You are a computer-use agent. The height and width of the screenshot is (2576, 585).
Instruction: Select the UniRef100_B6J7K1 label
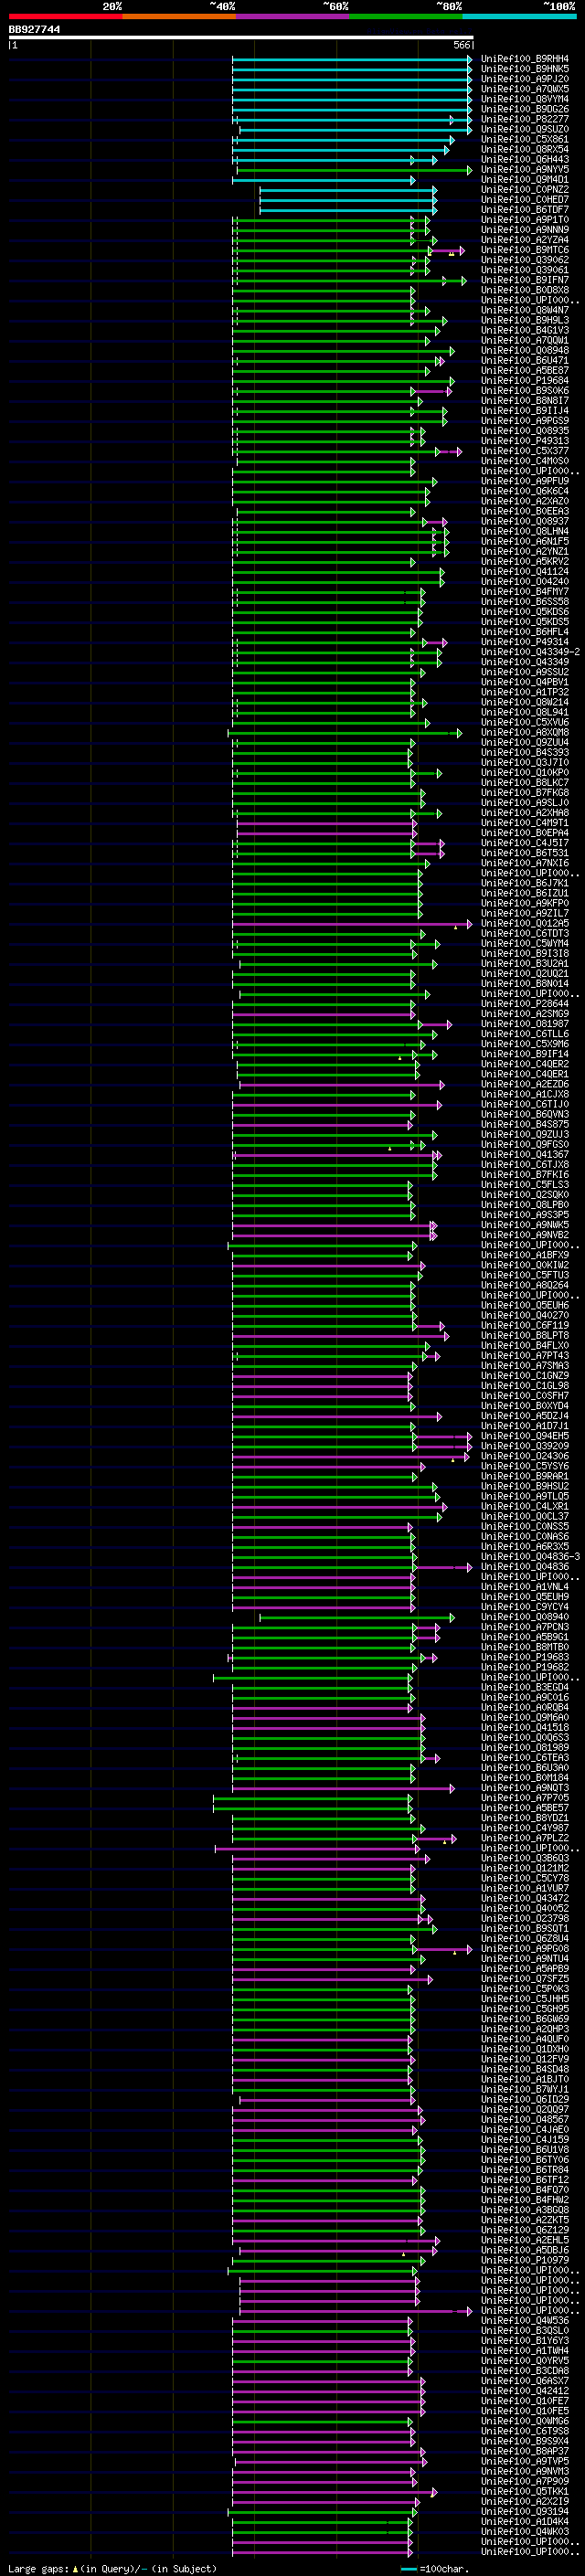(x=525, y=883)
